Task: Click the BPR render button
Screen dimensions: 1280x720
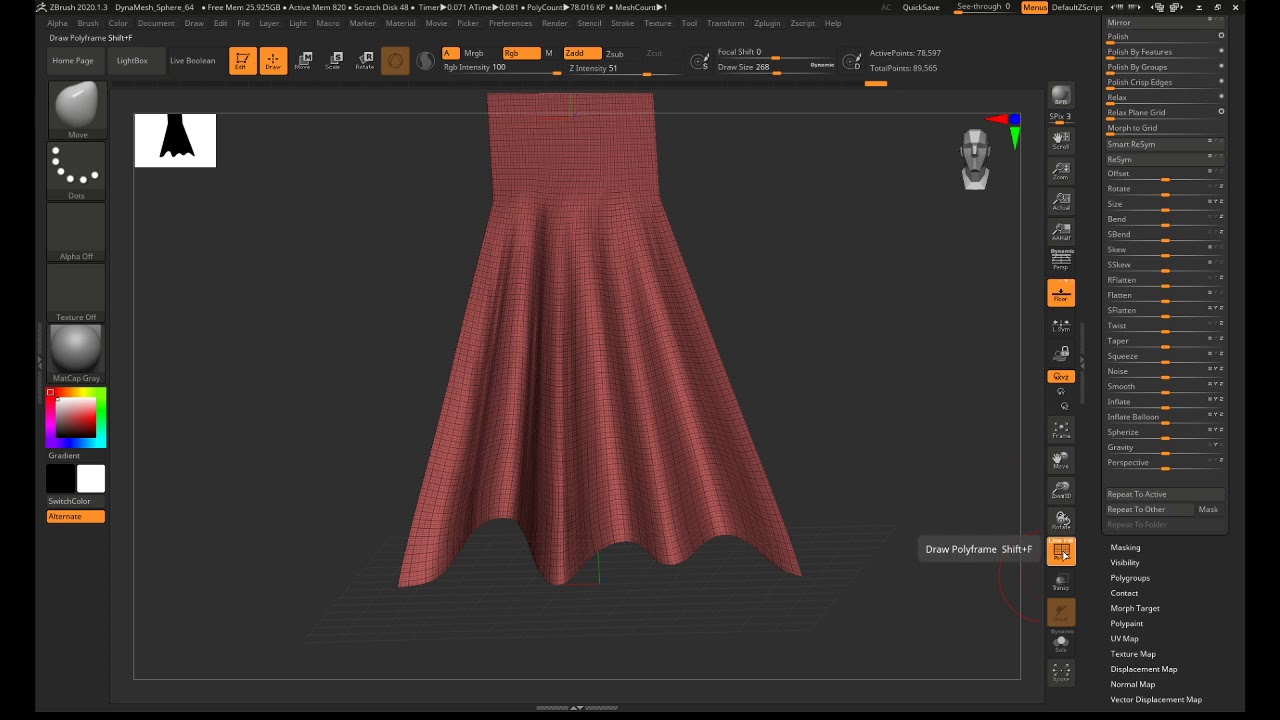Action: click(1061, 96)
